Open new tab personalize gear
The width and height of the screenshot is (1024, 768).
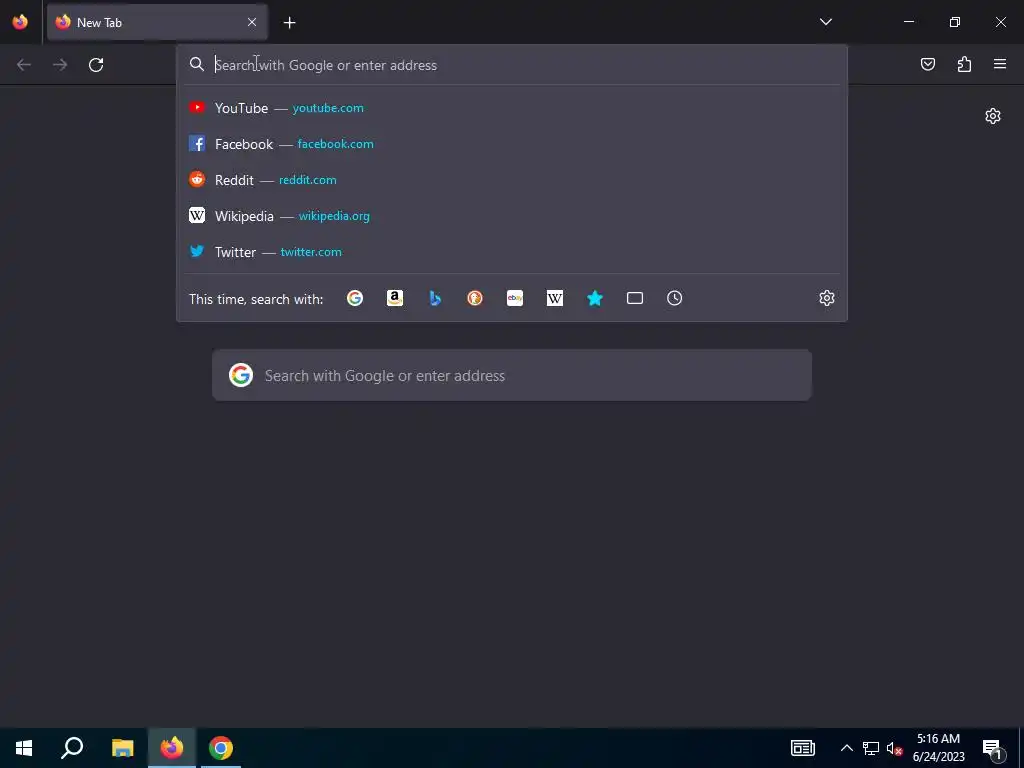993,116
